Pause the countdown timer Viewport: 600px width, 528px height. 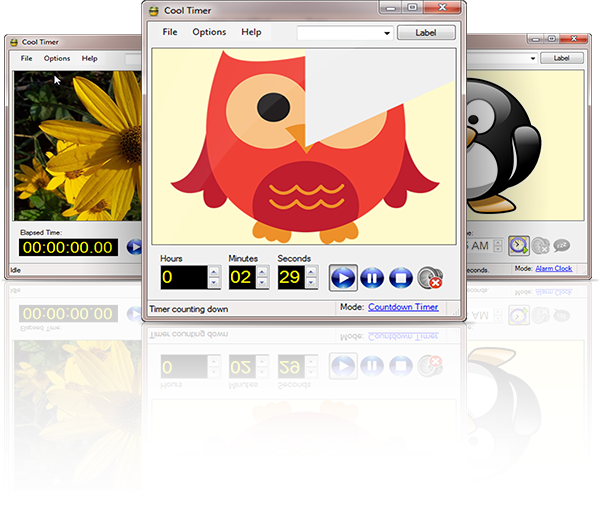372,277
